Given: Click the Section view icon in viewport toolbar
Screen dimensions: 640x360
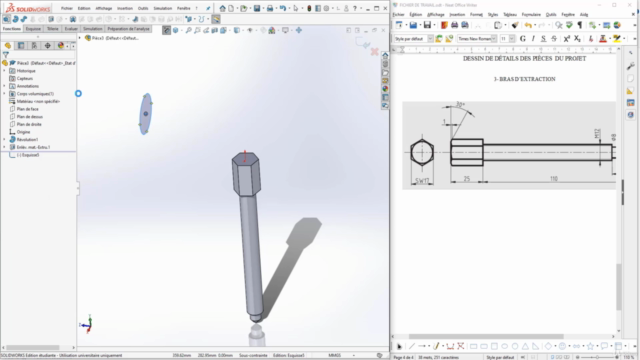Looking at the screenshot, I should [x=215, y=30].
